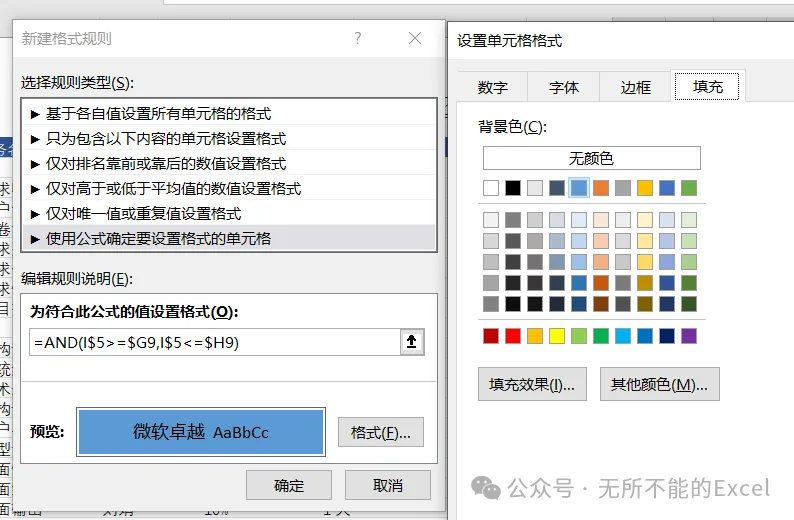Open 填充效果(I)... fill effects
The height and width of the screenshot is (520, 794).
pos(532,384)
